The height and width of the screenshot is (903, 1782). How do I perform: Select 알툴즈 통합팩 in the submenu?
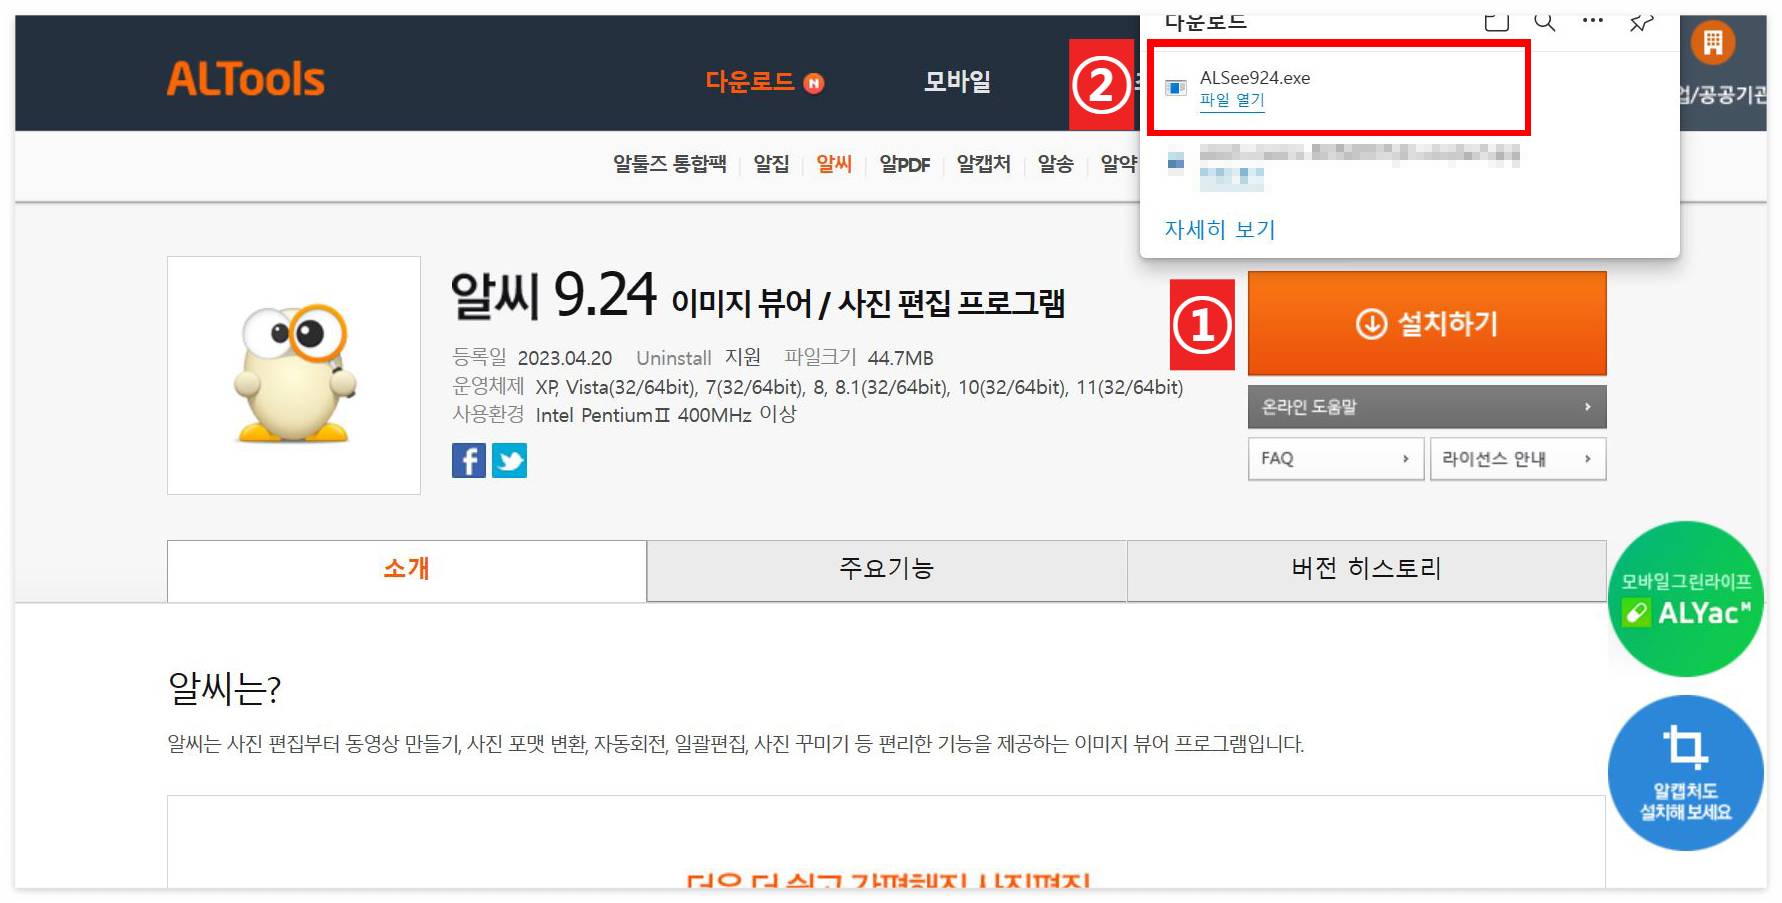pos(669,164)
